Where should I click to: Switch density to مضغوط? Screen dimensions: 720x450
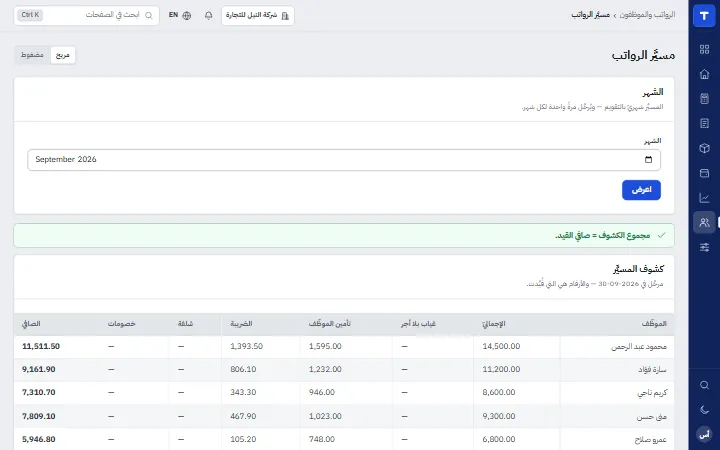coord(32,55)
